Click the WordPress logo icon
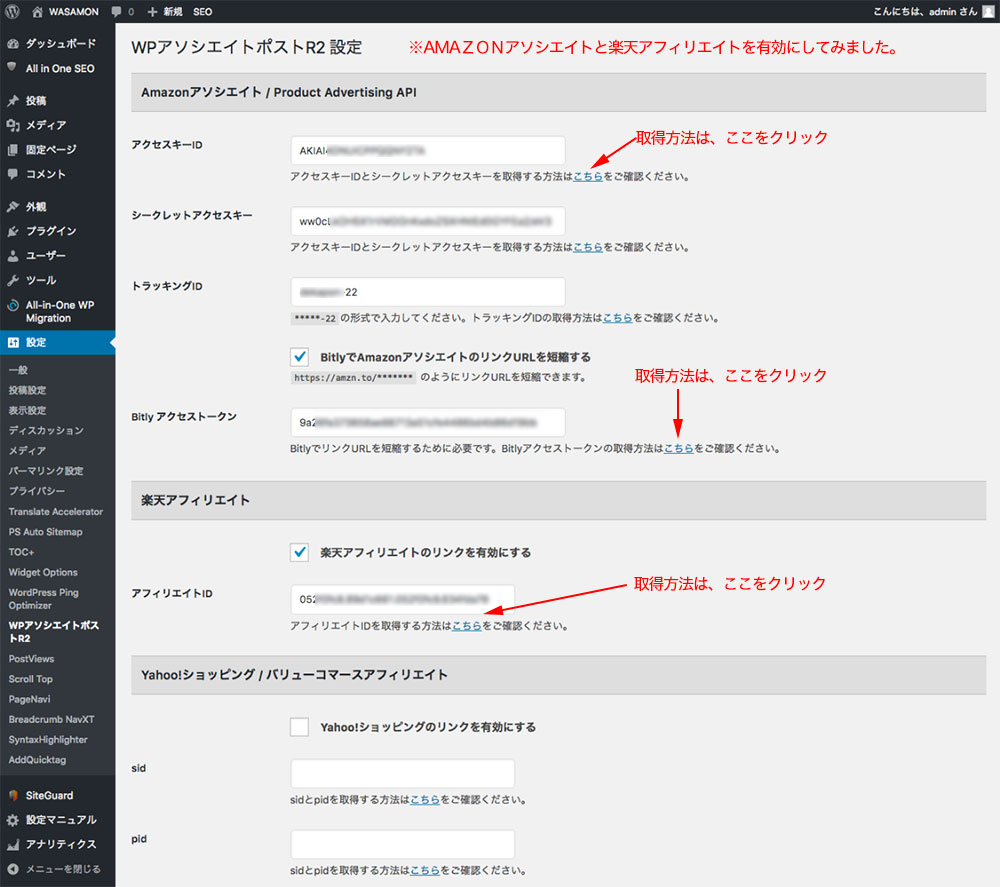The height and width of the screenshot is (887, 1000). click(12, 11)
